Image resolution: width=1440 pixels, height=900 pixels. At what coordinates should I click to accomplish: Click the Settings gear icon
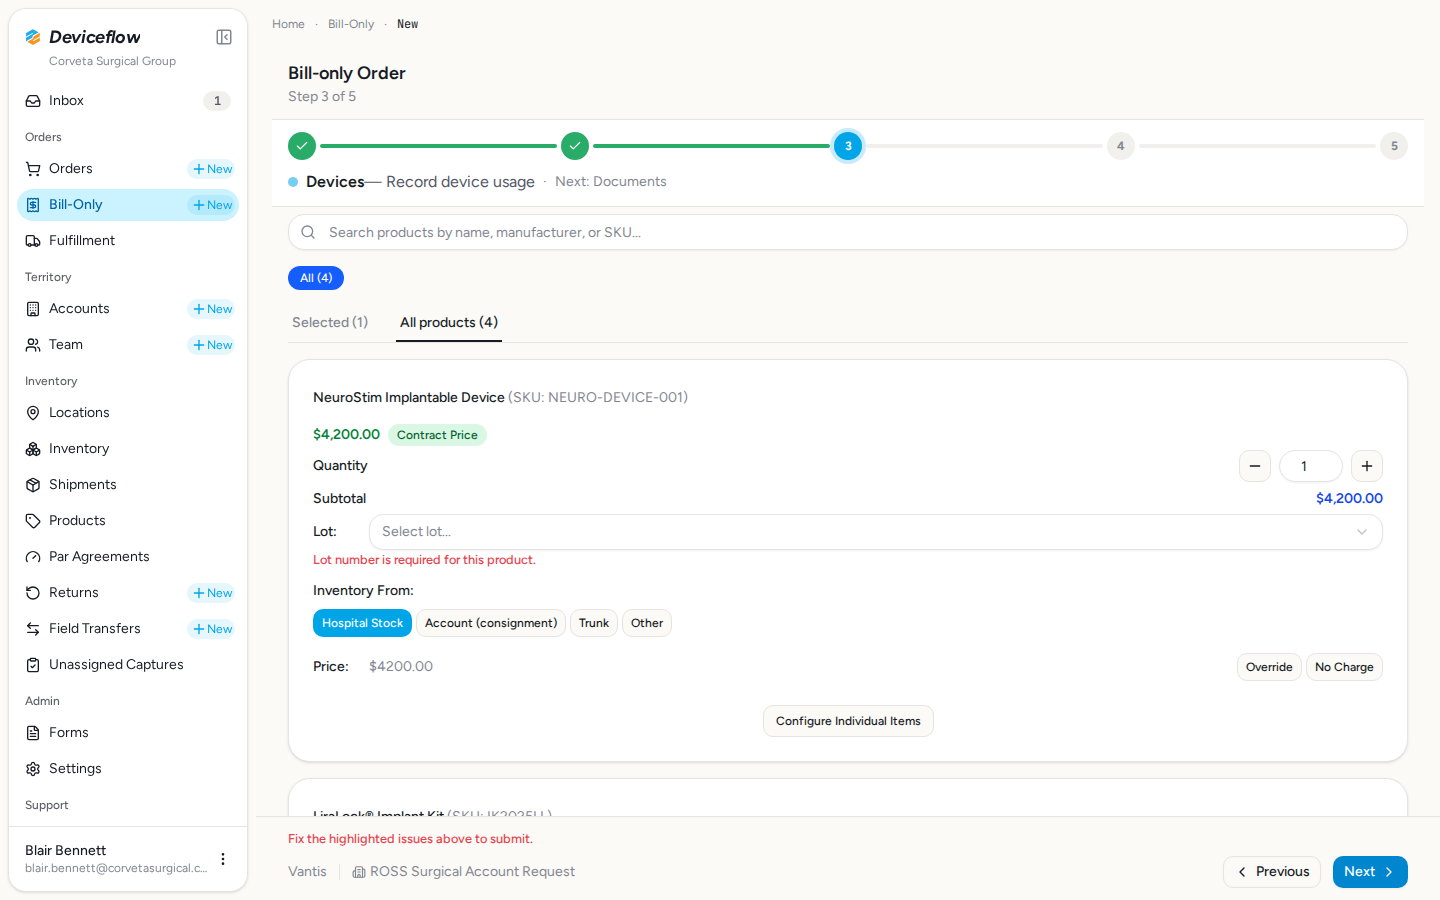tap(33, 769)
